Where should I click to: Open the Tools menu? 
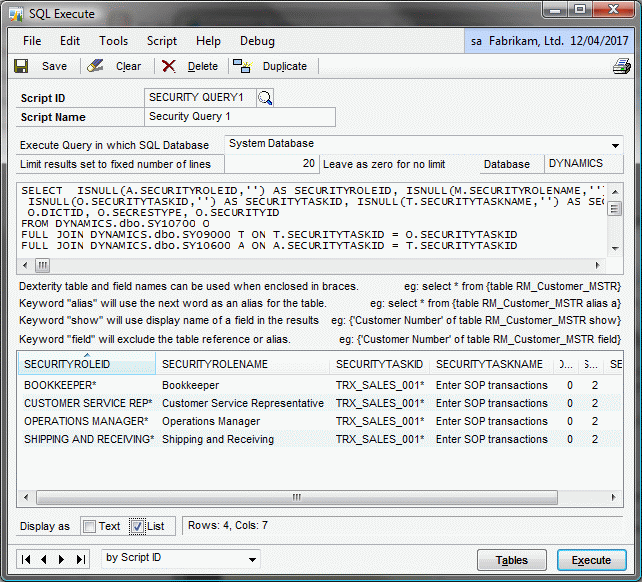coord(113,41)
